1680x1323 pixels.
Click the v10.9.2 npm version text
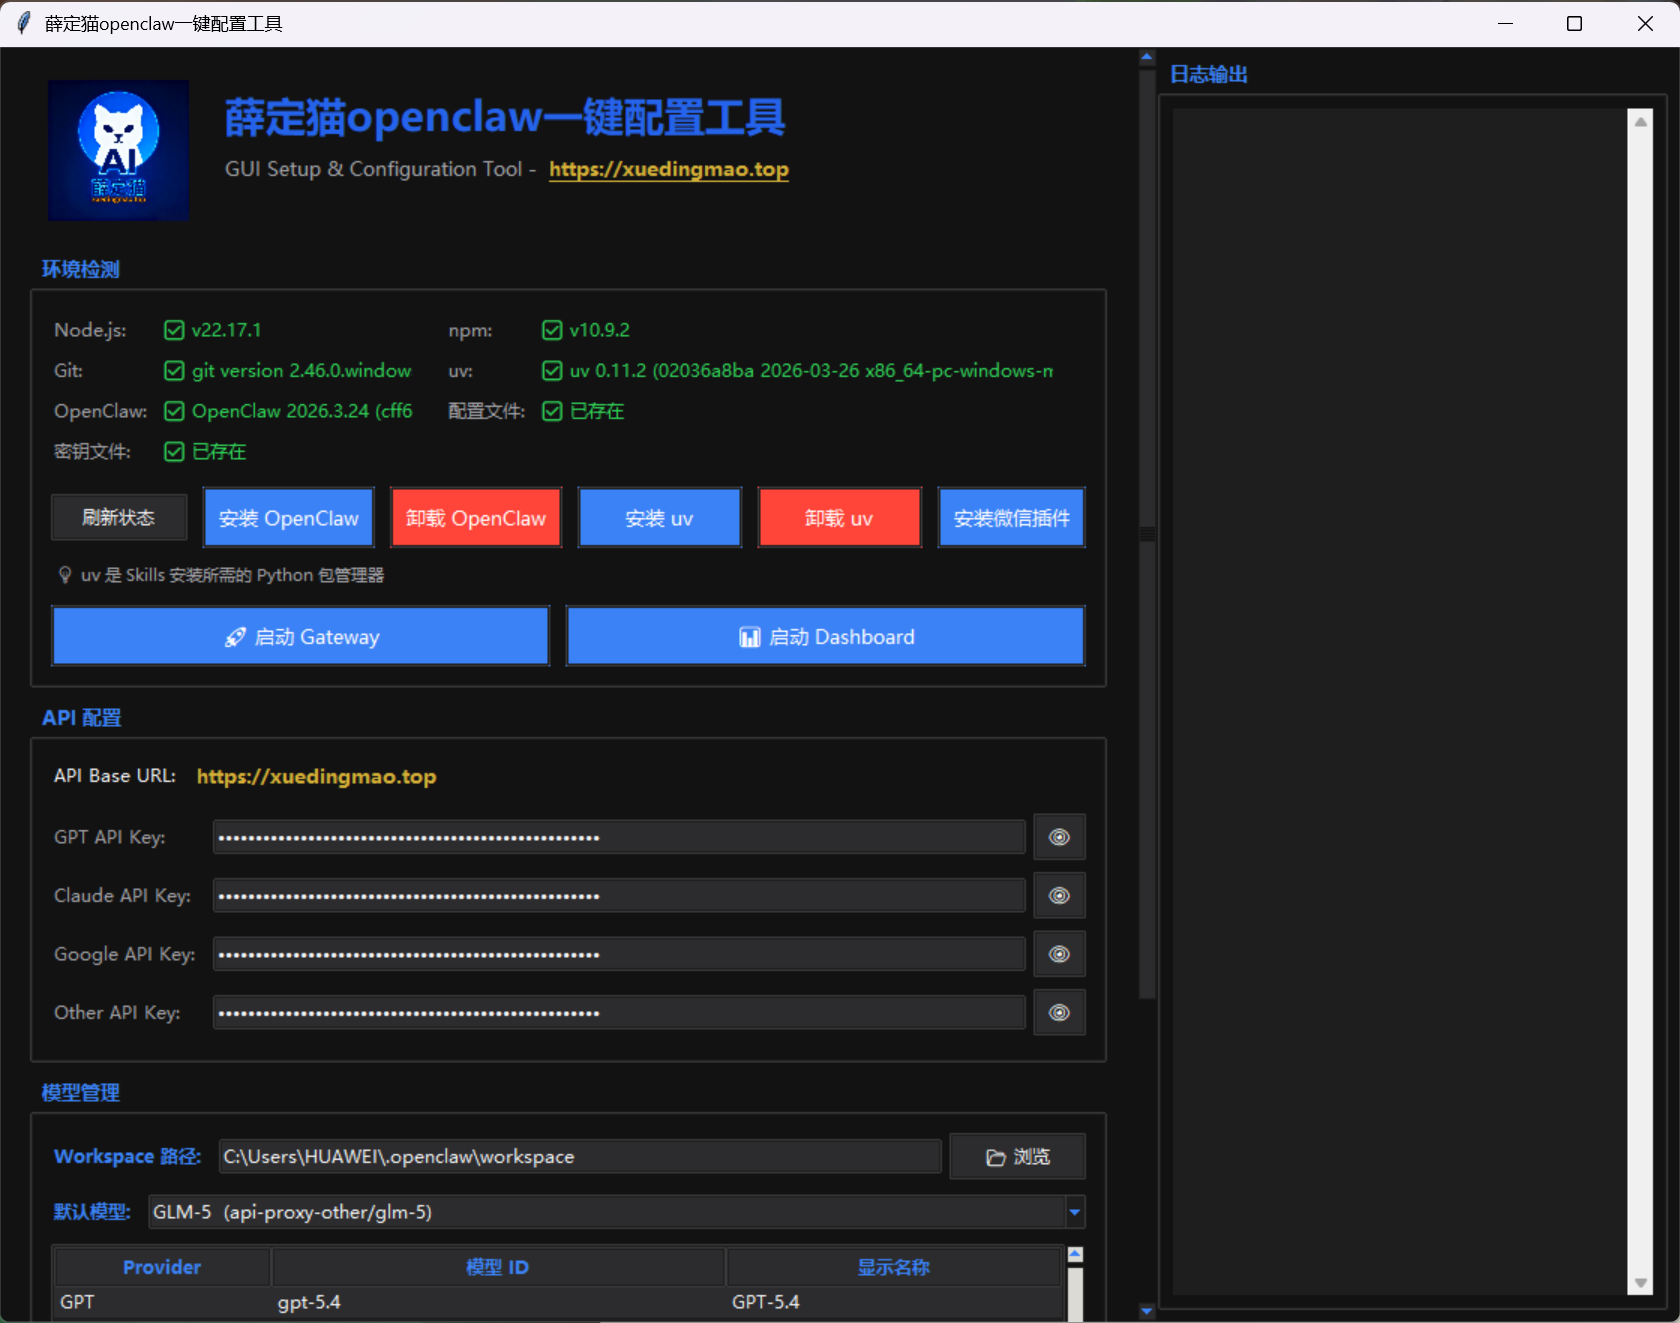[x=600, y=330]
